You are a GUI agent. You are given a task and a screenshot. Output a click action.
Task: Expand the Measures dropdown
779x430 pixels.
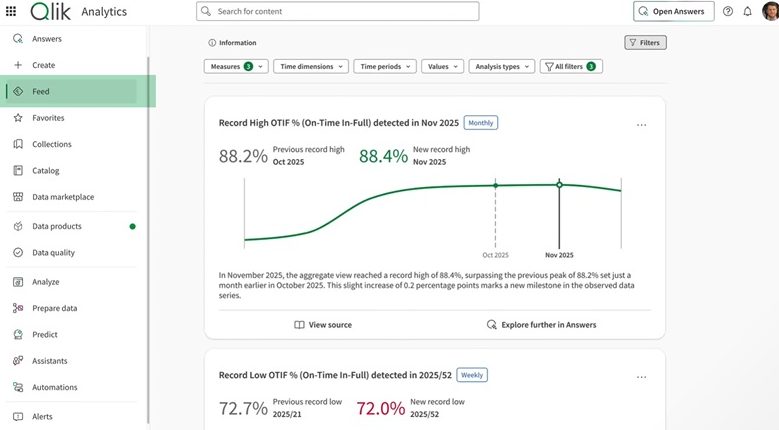click(x=236, y=67)
